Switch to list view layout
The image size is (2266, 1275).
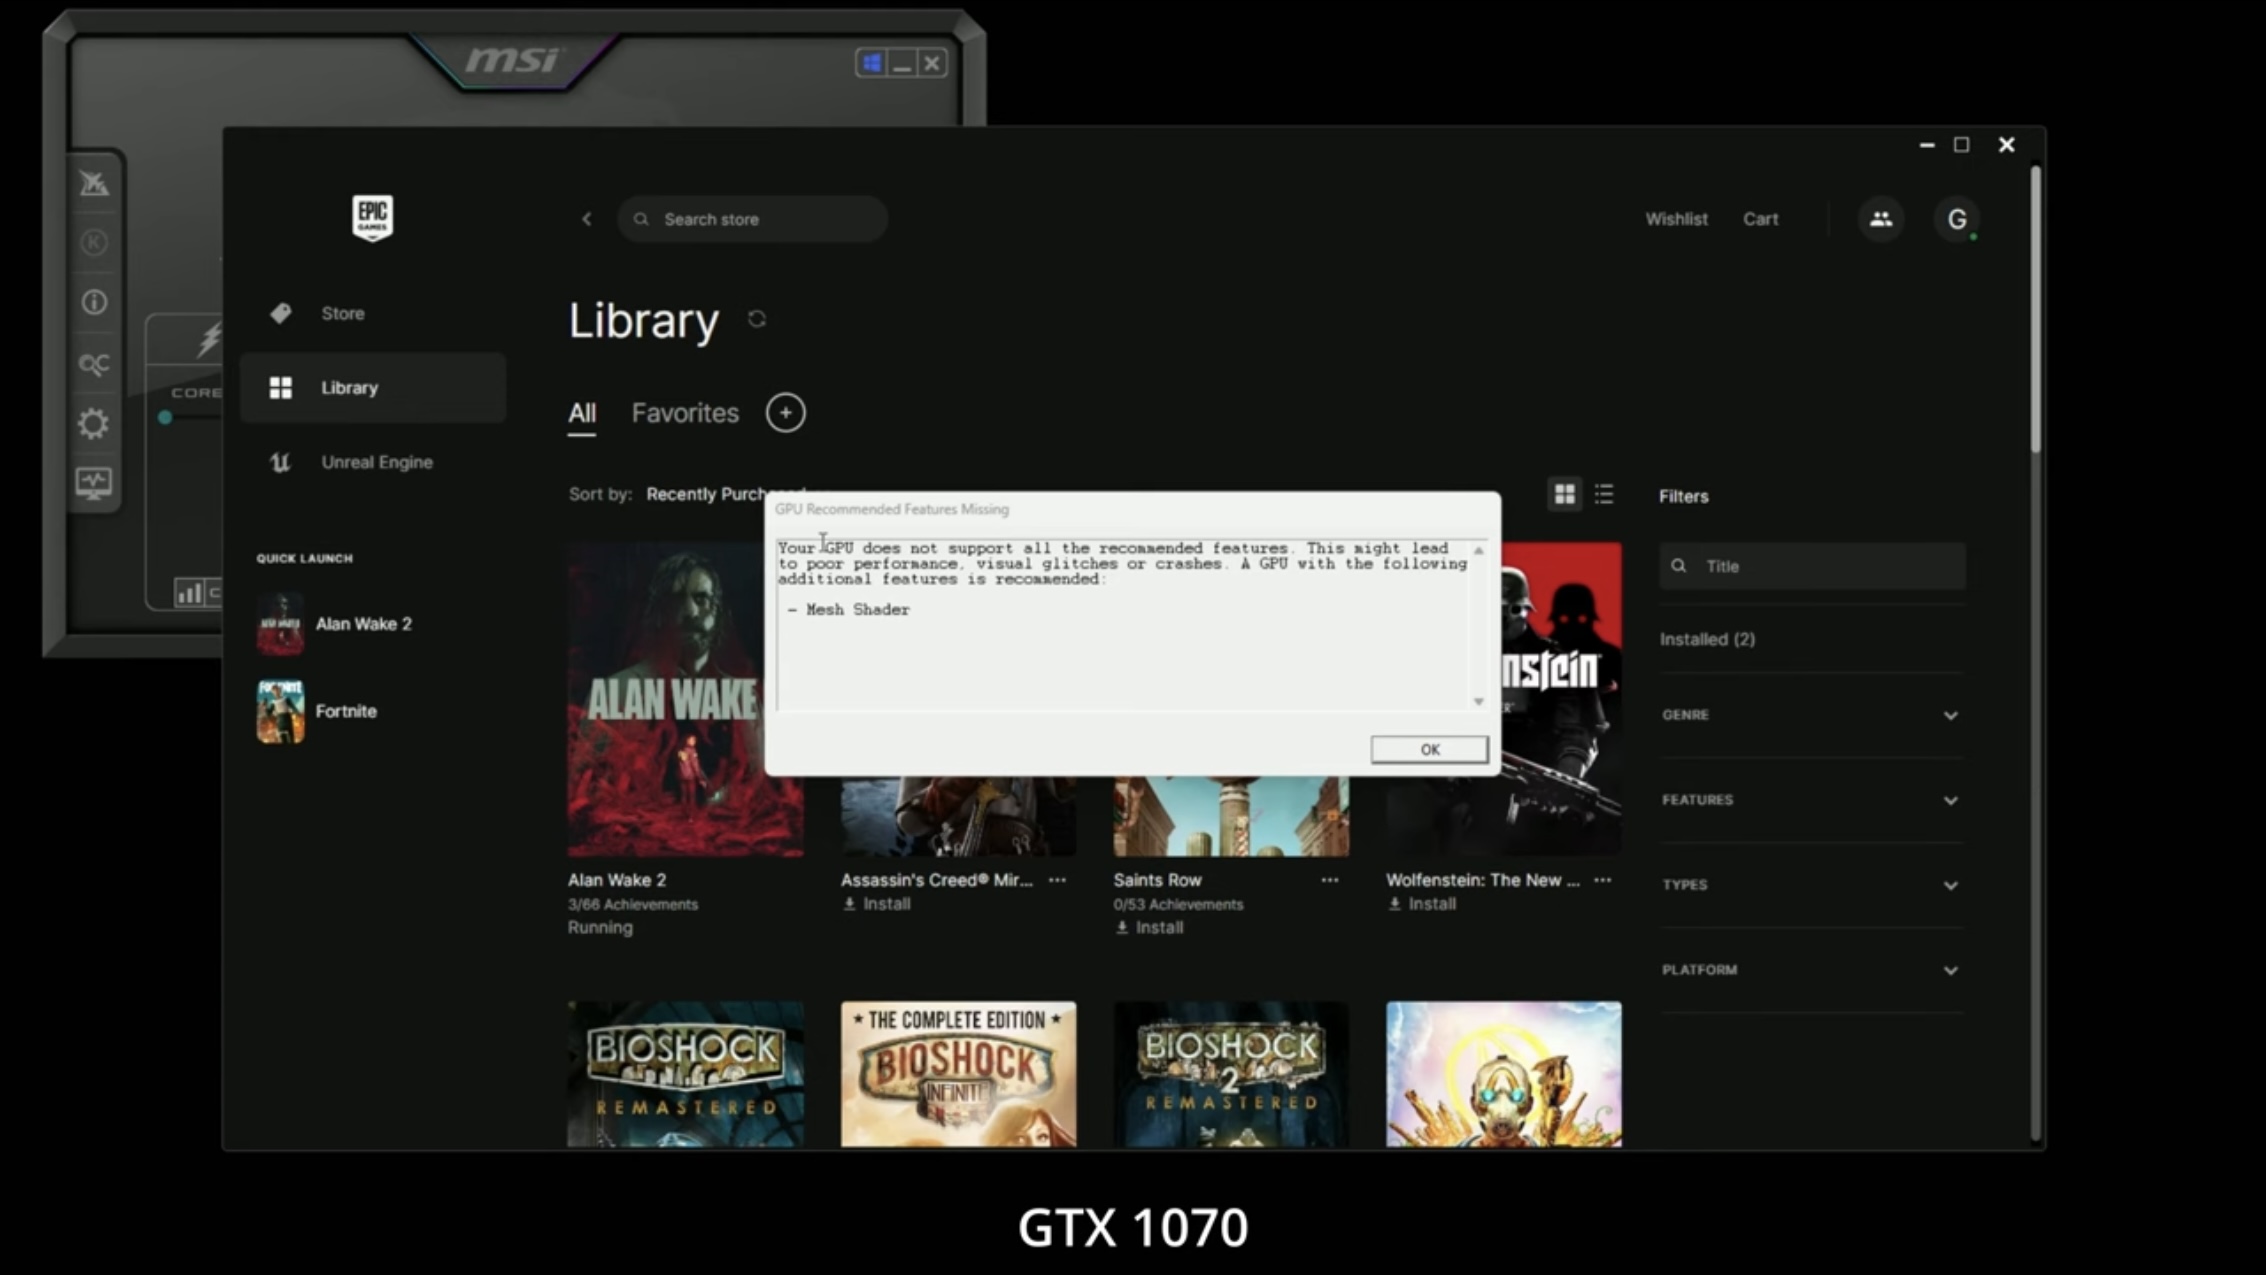tap(1604, 494)
